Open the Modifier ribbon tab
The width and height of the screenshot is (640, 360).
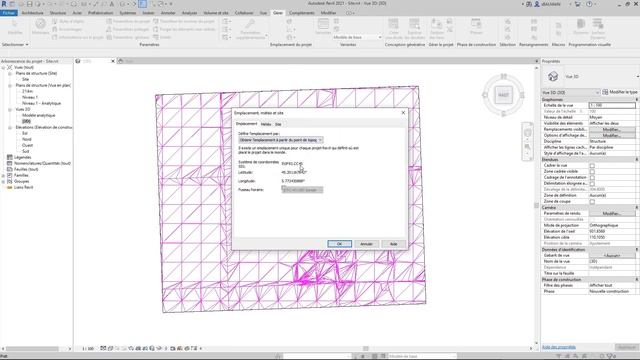[x=328, y=13]
